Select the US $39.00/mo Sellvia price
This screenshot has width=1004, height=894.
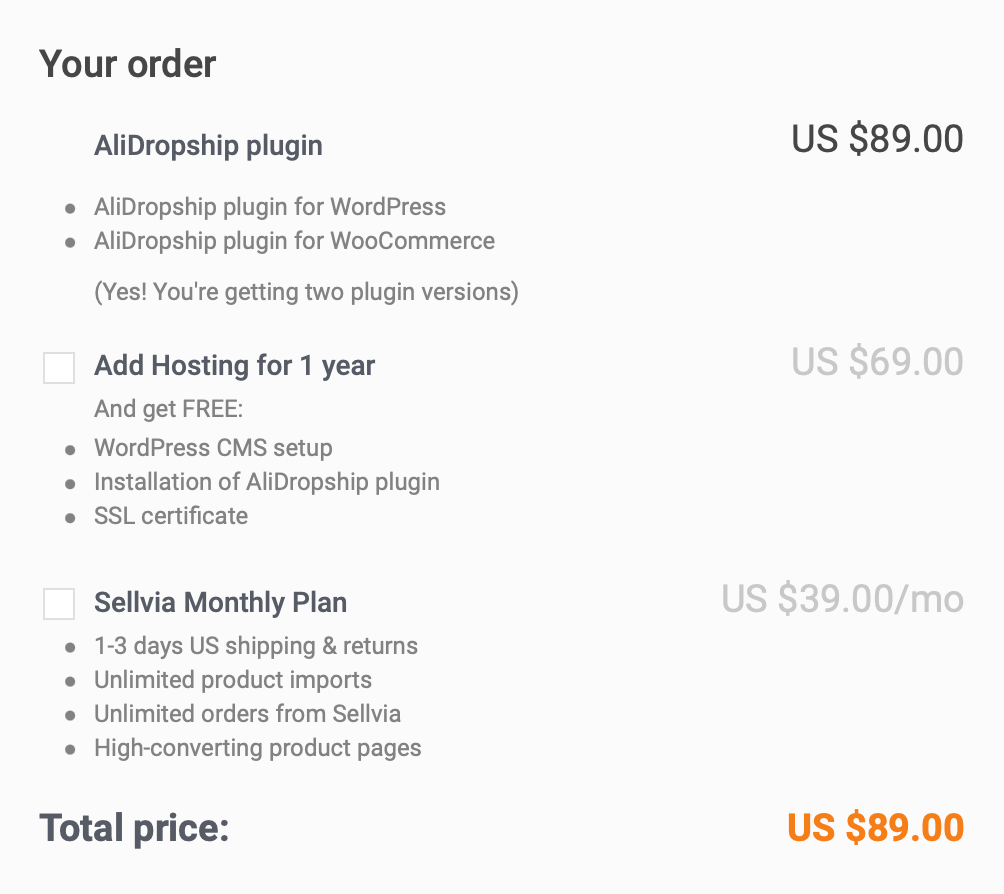tap(843, 599)
